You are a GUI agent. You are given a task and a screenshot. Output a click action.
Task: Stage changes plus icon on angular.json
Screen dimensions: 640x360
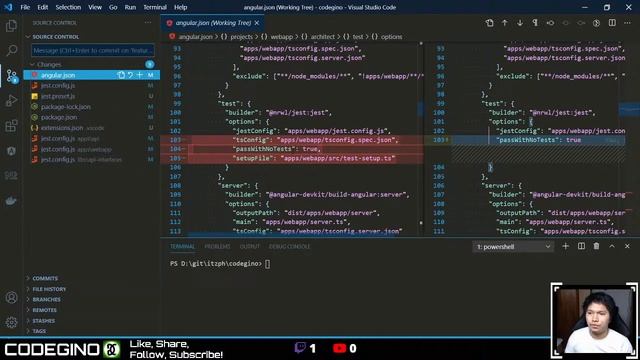click(140, 75)
